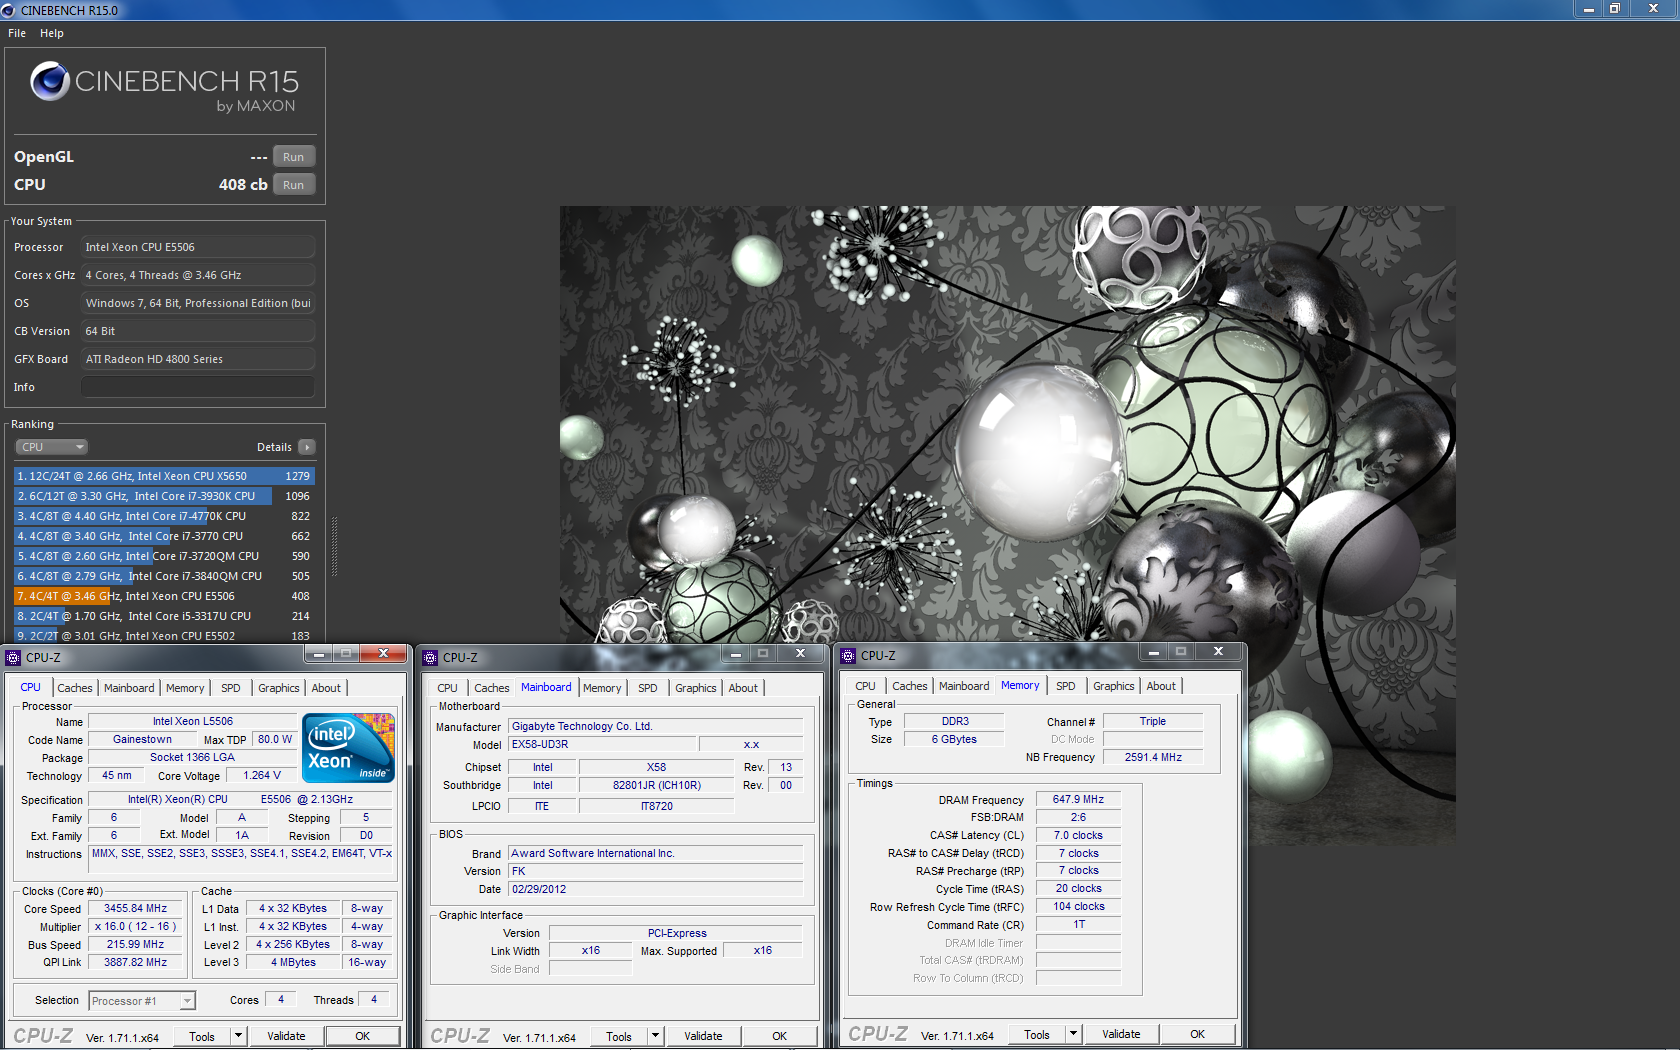Close the left CPU-Z window
Screen dimensions: 1680x1050
coord(382,654)
